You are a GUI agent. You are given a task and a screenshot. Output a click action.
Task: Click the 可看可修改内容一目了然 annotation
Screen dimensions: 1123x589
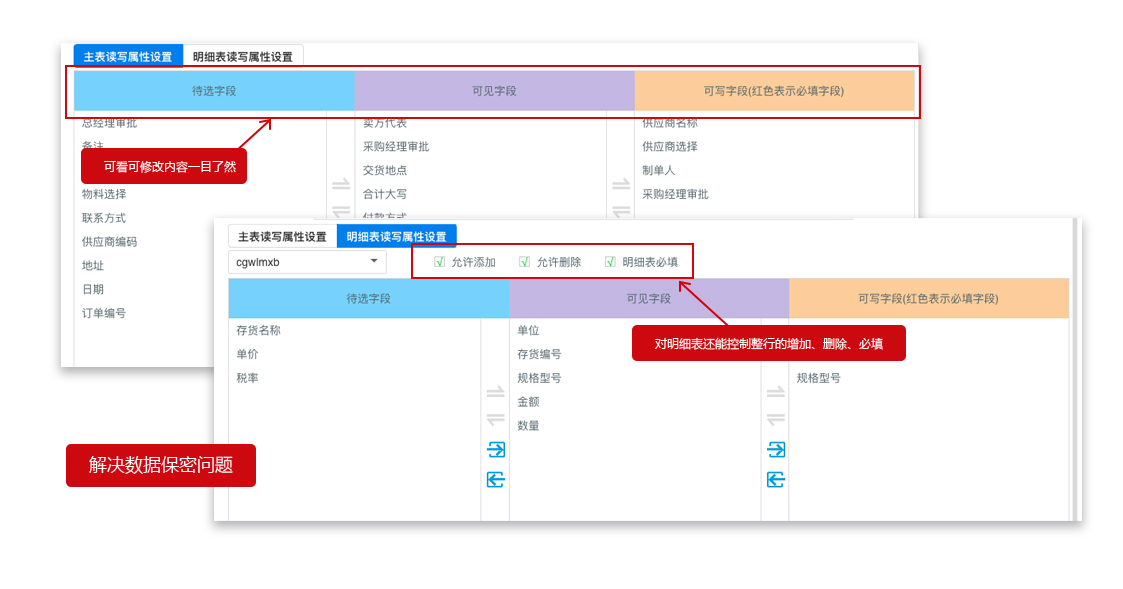point(163,165)
